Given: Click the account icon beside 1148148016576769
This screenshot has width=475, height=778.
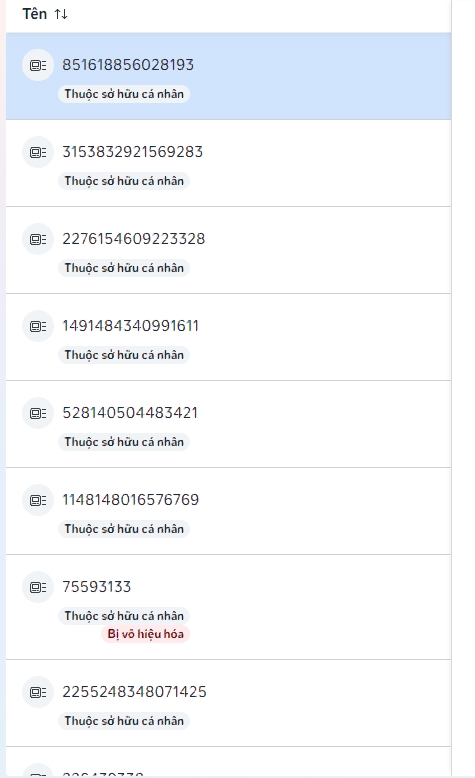Looking at the screenshot, I should pos(38,500).
